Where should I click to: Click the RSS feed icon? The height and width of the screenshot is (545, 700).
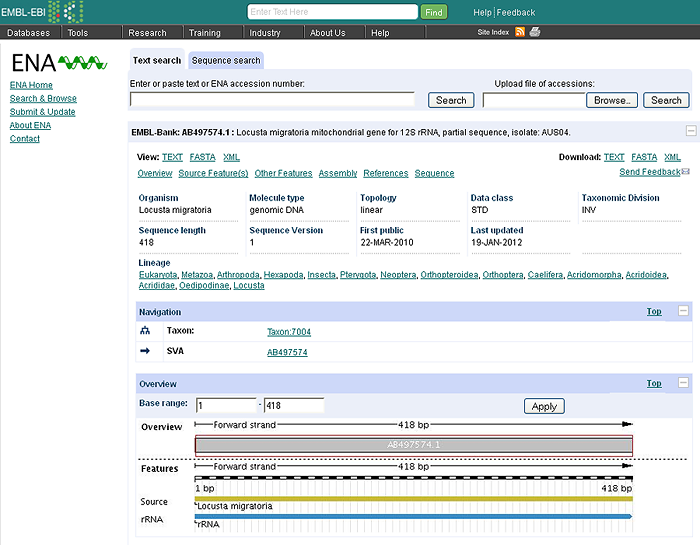(x=520, y=33)
